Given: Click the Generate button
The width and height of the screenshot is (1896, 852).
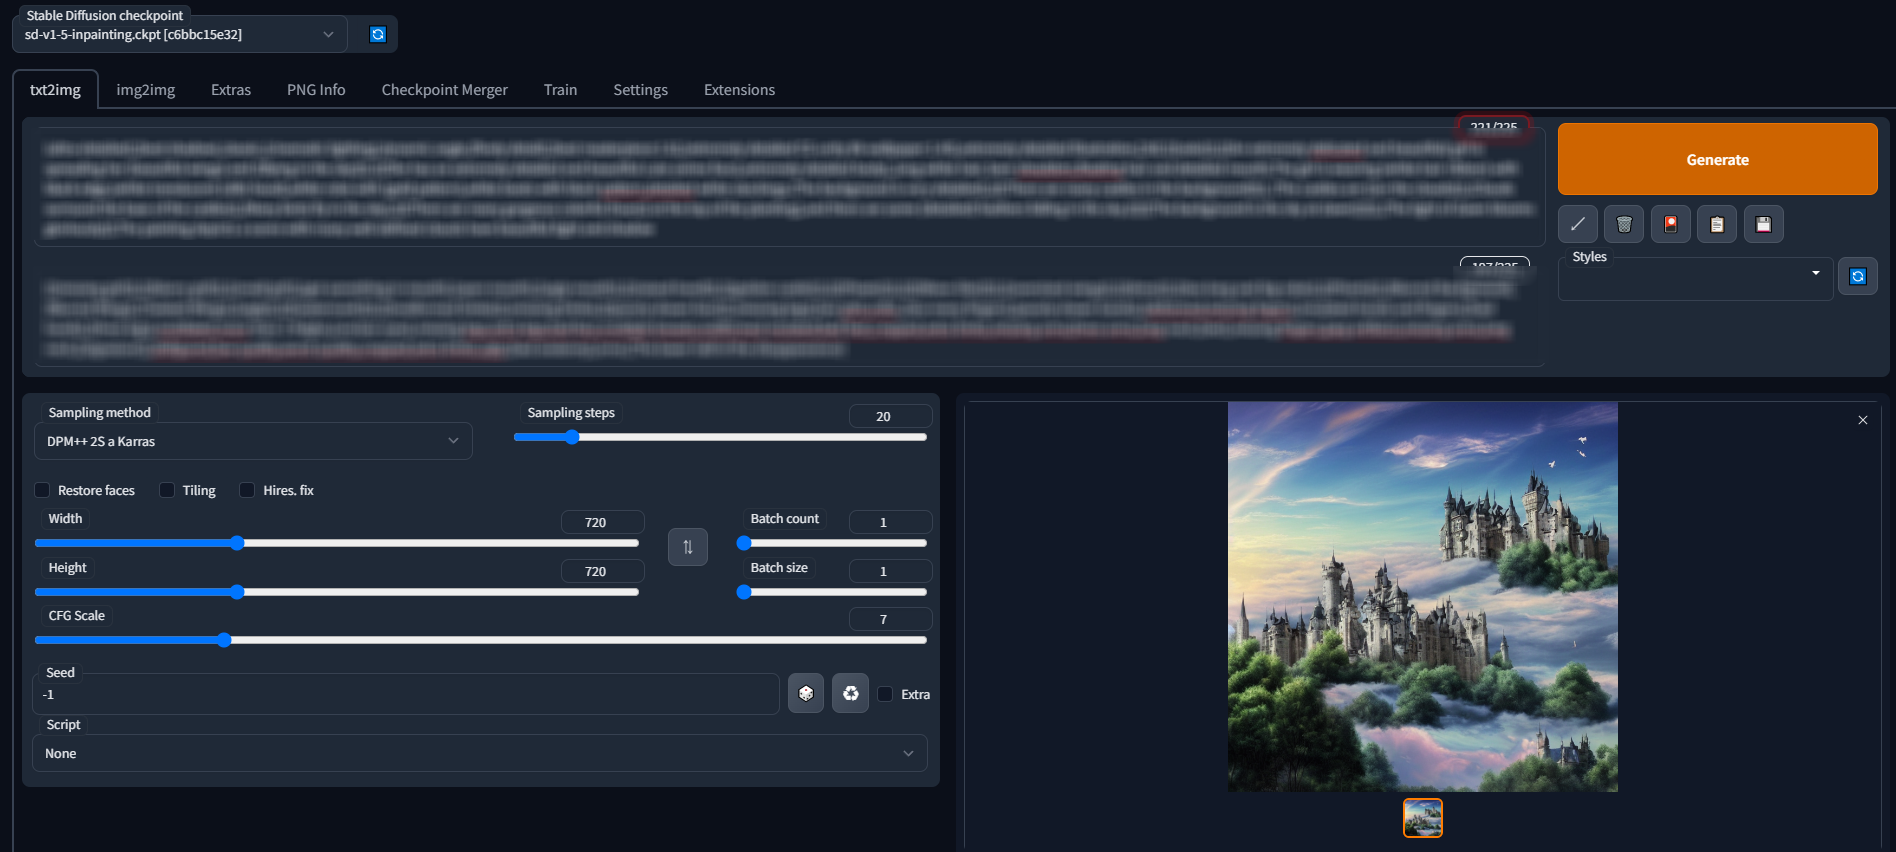Looking at the screenshot, I should 1717,159.
